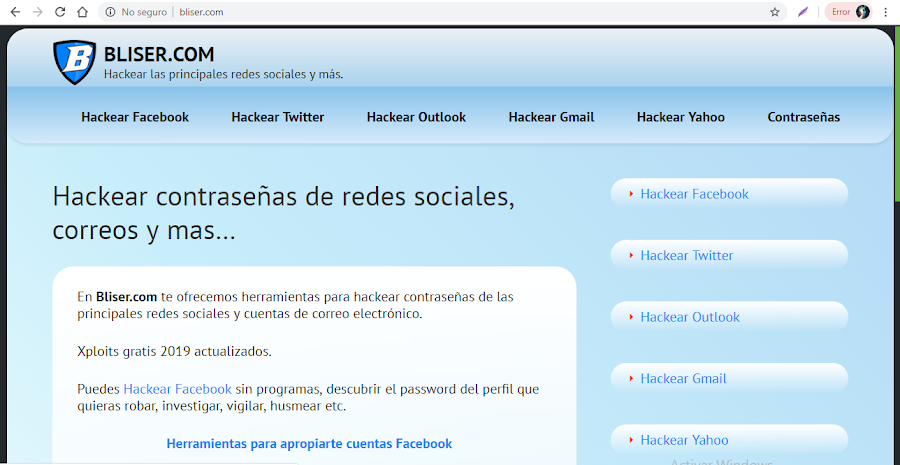Open sidebar link Hackear Outlook
Screen dimensions: 900x465
click(x=690, y=317)
